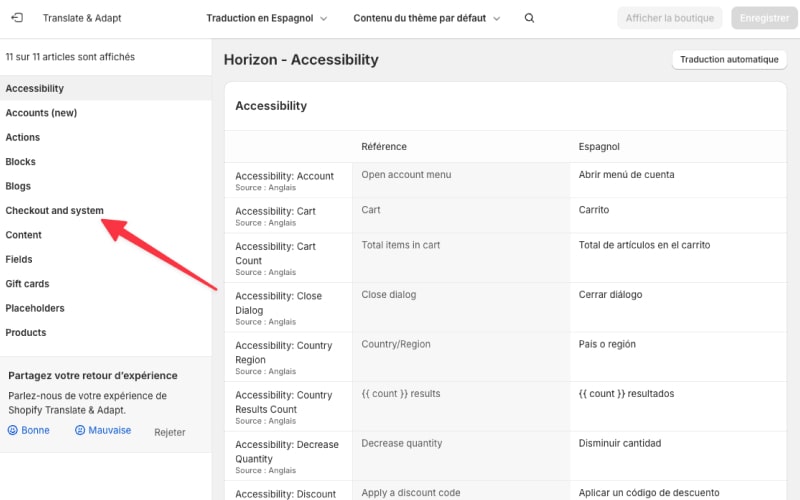Image resolution: width=800 pixels, height=500 pixels.
Task: Select Checkout and system in sidebar
Action: point(55,211)
